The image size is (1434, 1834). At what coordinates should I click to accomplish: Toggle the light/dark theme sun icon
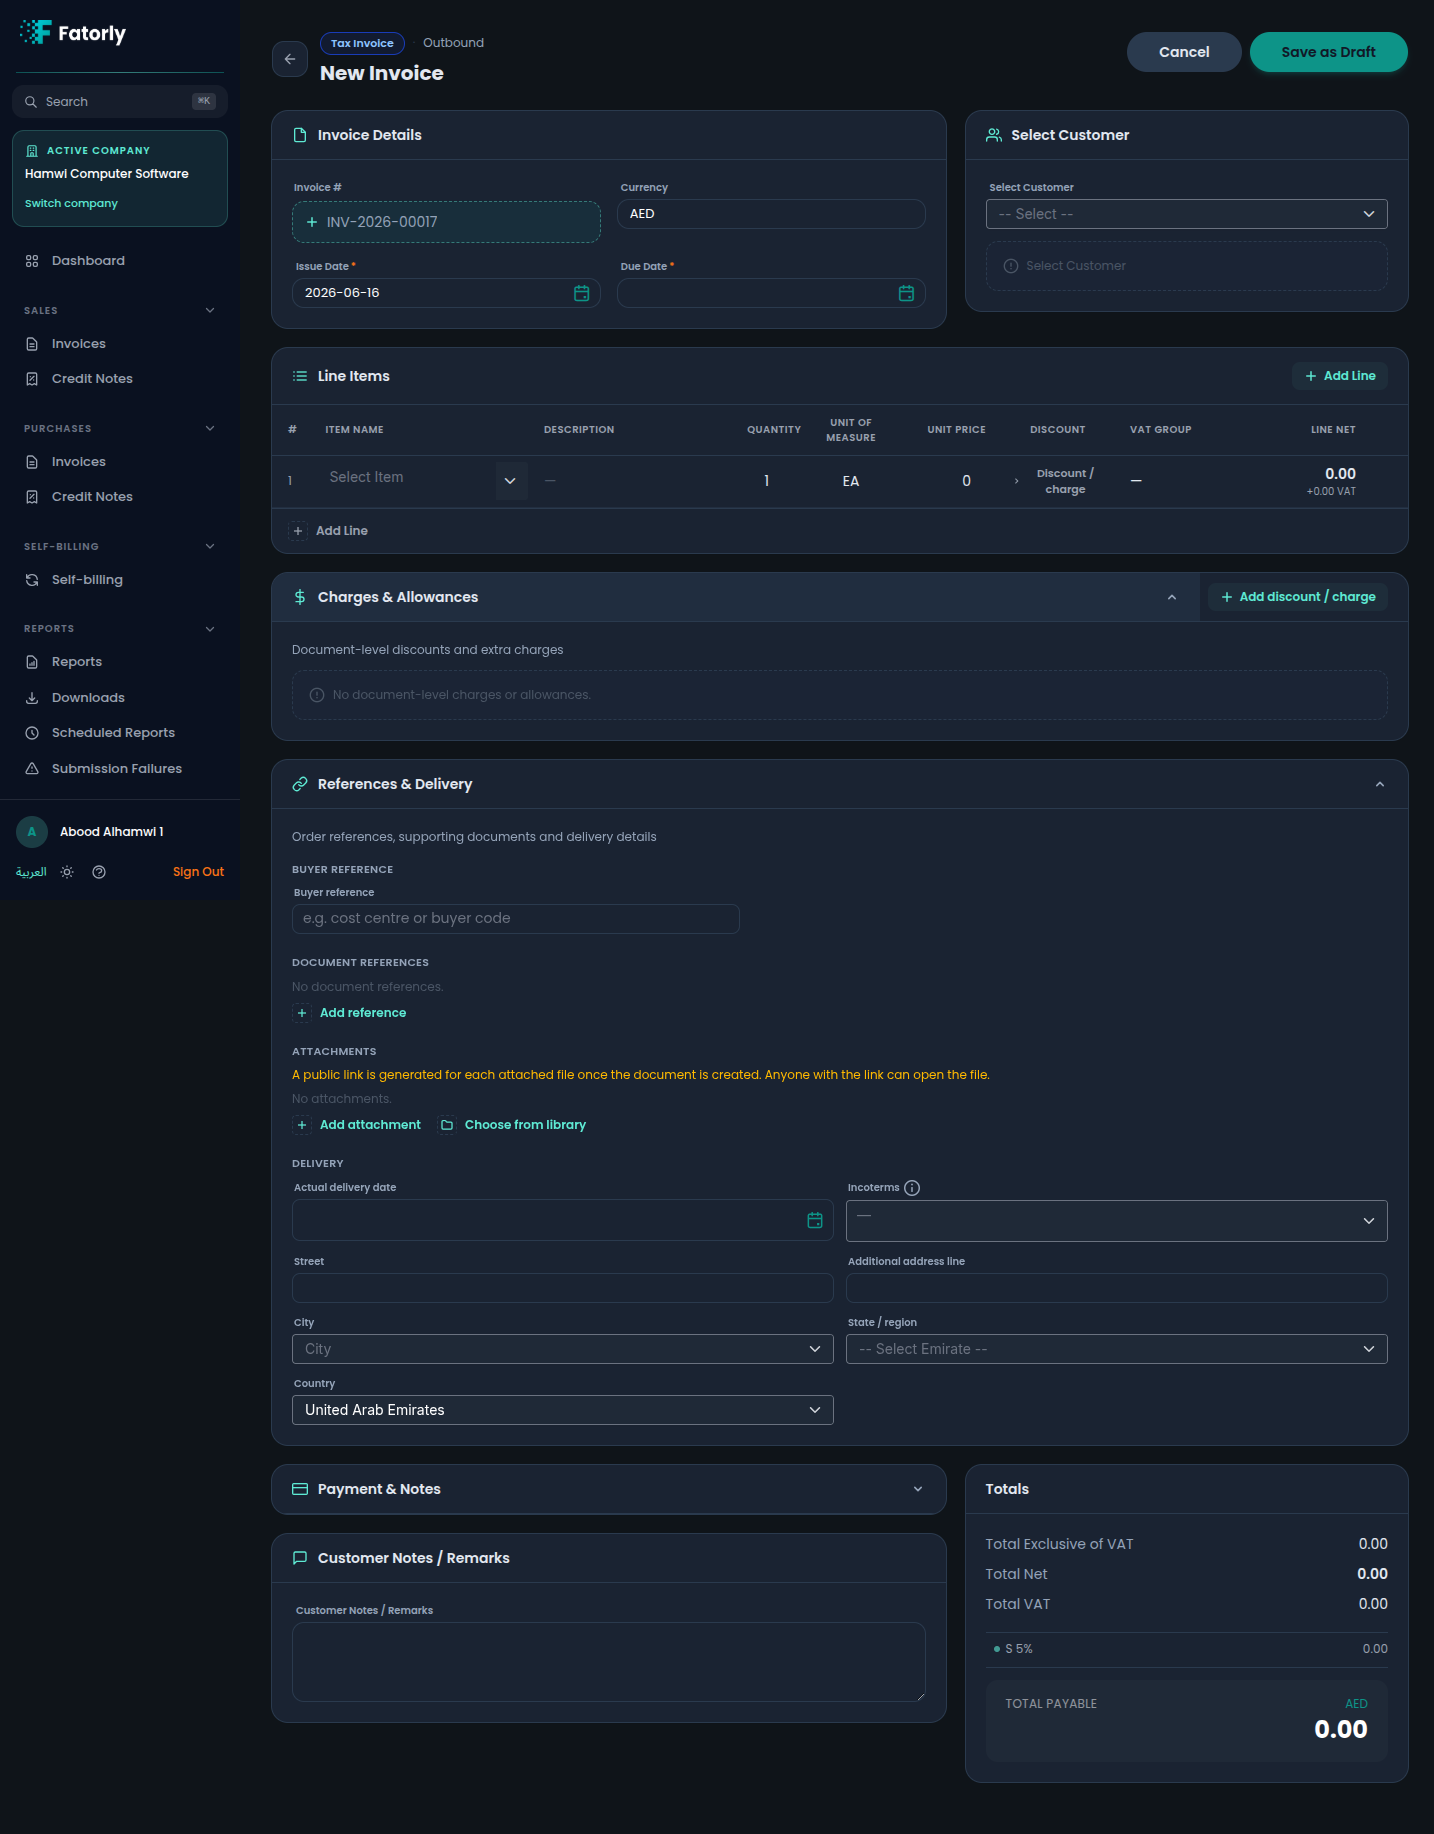tap(67, 872)
